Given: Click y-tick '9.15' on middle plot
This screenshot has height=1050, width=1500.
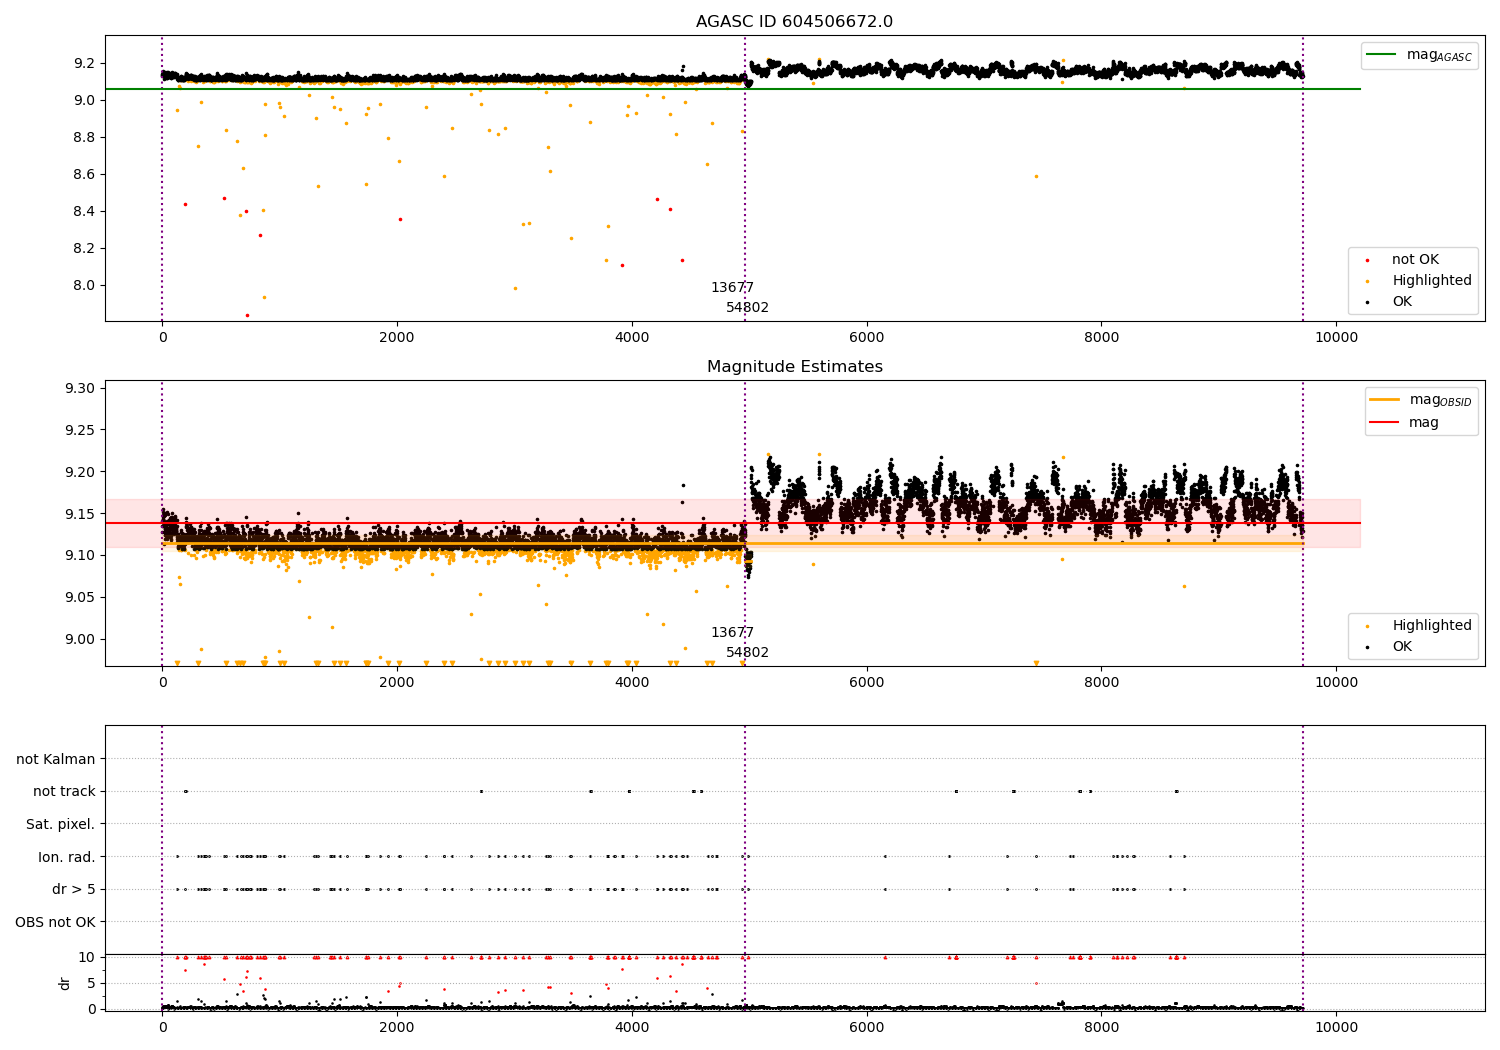Looking at the screenshot, I should 80,514.
